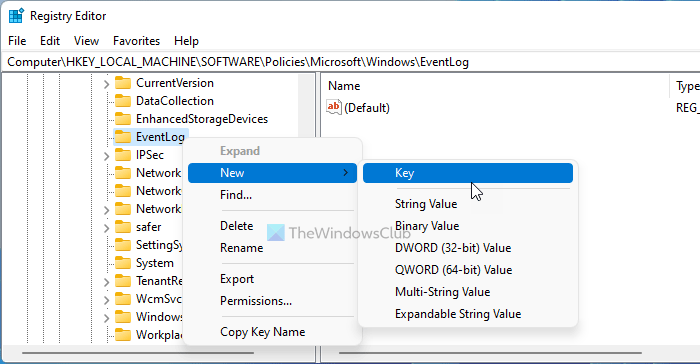Click the DataCollection folder icon

click(123, 101)
